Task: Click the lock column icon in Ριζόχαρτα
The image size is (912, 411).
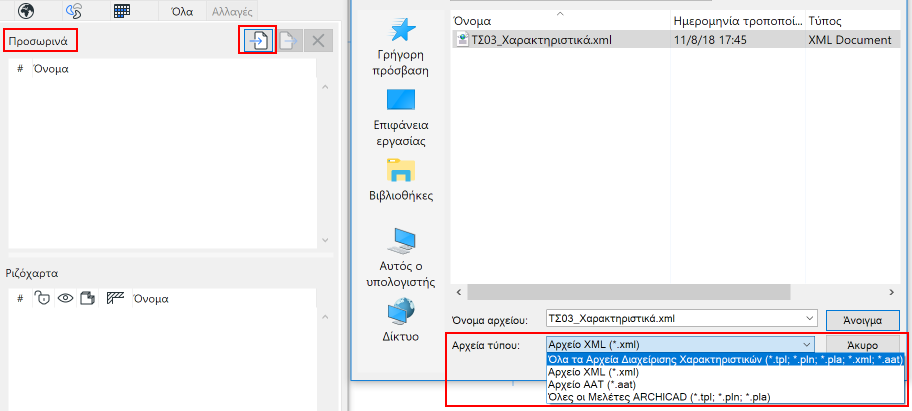Action: pyautogui.click(x=42, y=299)
